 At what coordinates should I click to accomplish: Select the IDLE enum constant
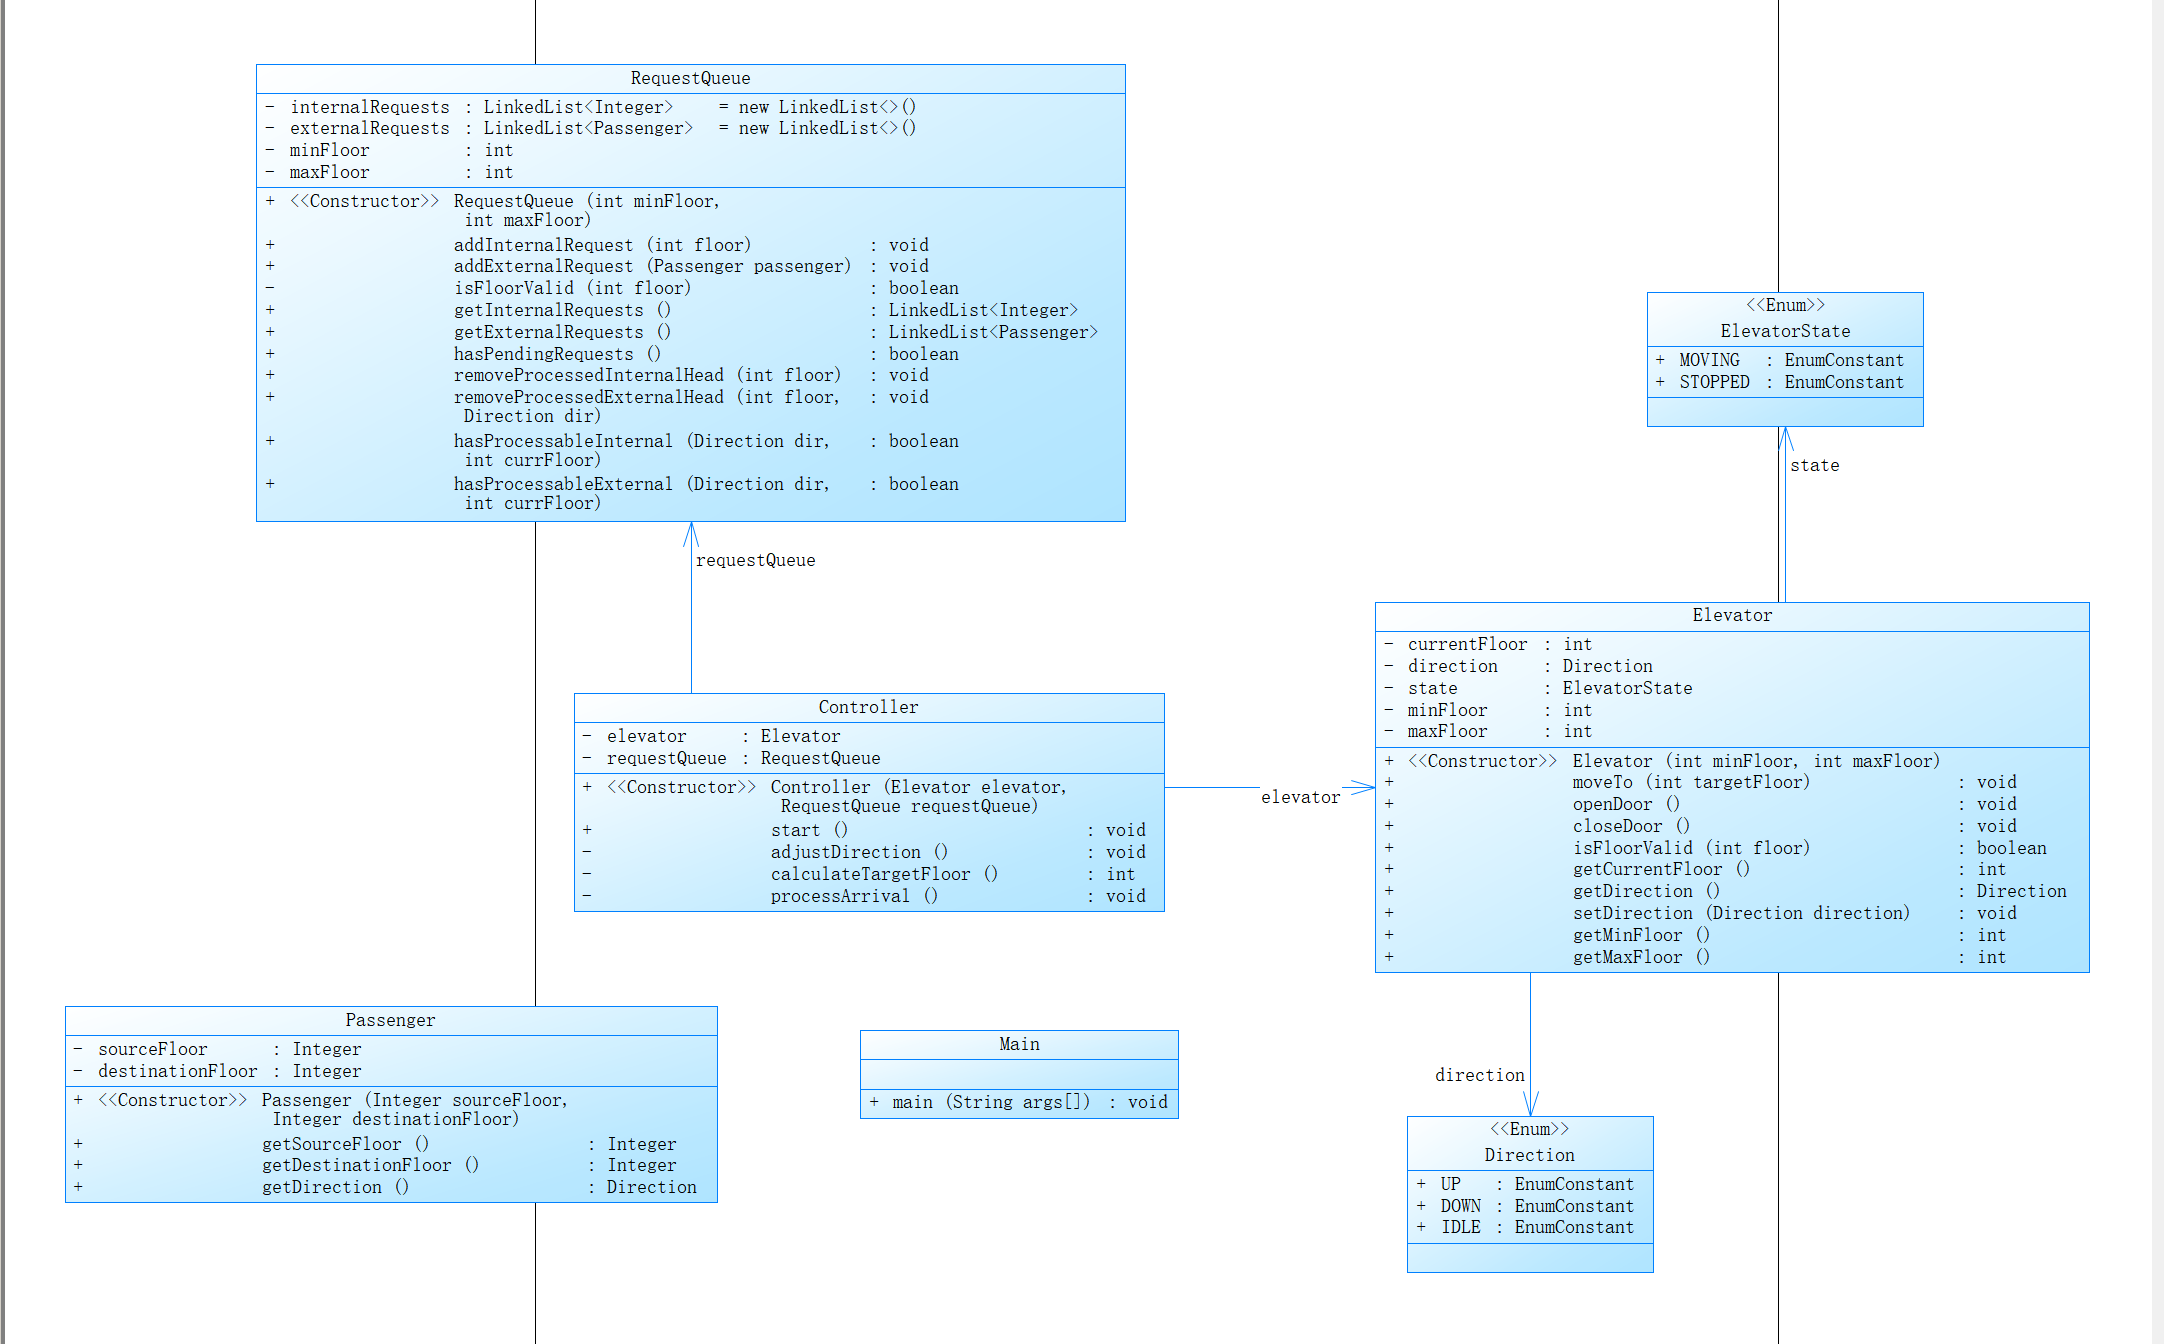pos(1460,1227)
